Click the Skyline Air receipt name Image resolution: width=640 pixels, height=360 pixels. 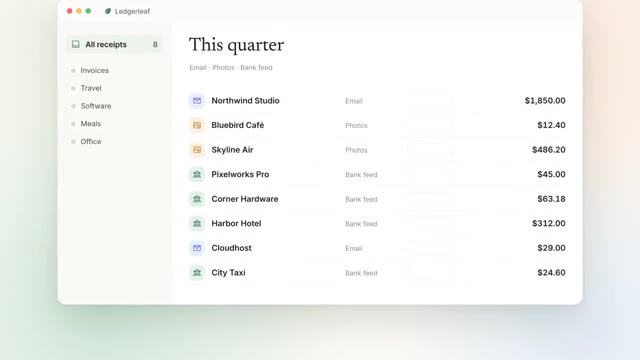232,150
